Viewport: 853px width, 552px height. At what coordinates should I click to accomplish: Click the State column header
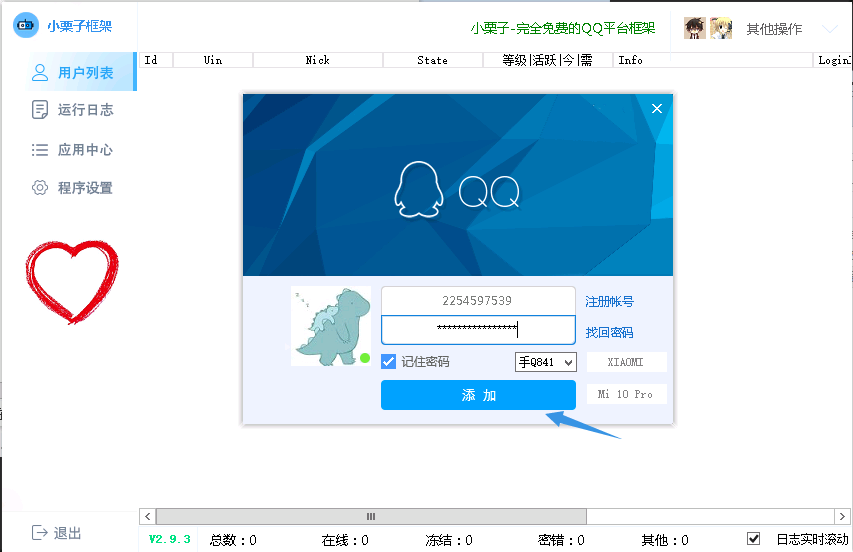(432, 60)
